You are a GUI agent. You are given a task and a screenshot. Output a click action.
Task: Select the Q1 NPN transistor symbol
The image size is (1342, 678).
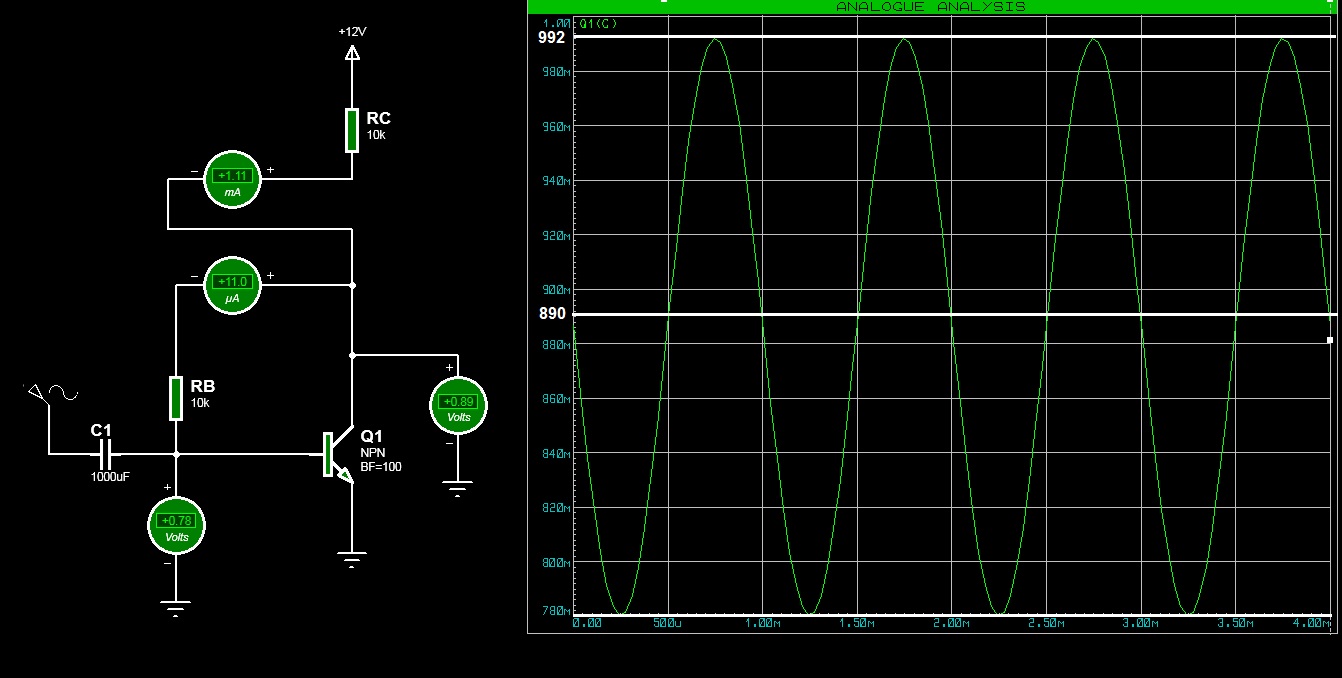coord(337,456)
